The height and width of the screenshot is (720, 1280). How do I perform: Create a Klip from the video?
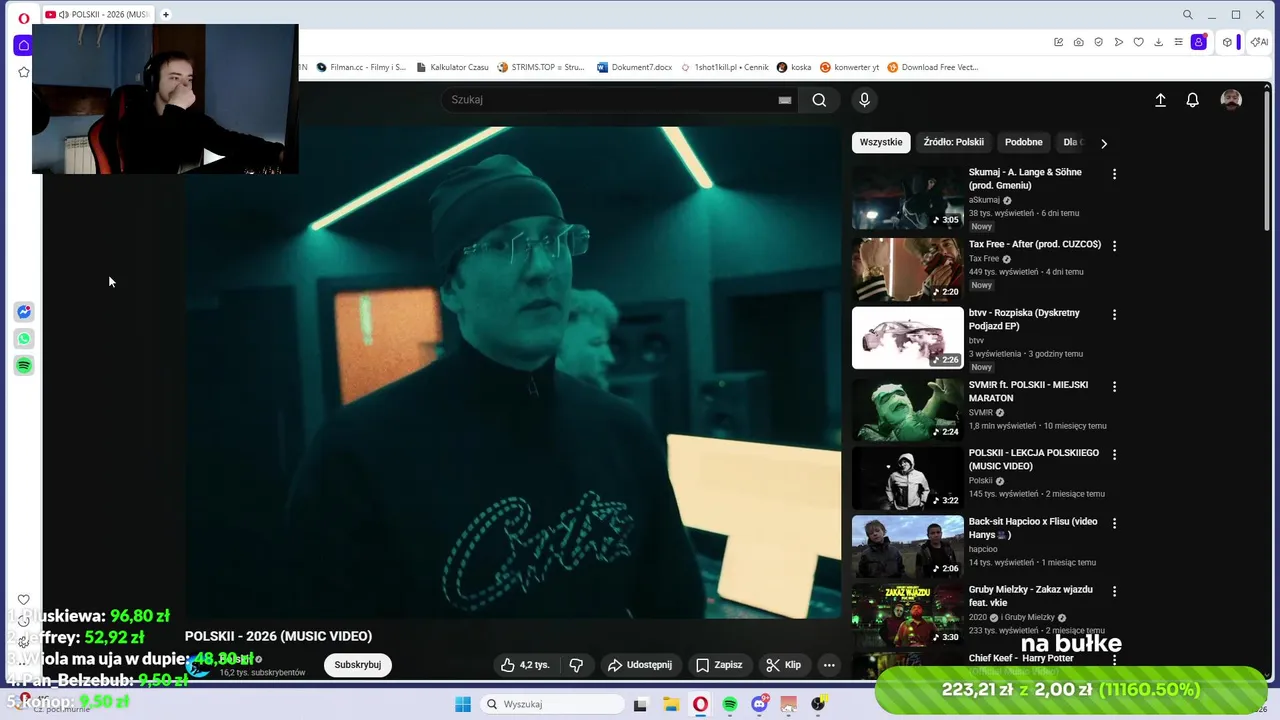pos(783,665)
